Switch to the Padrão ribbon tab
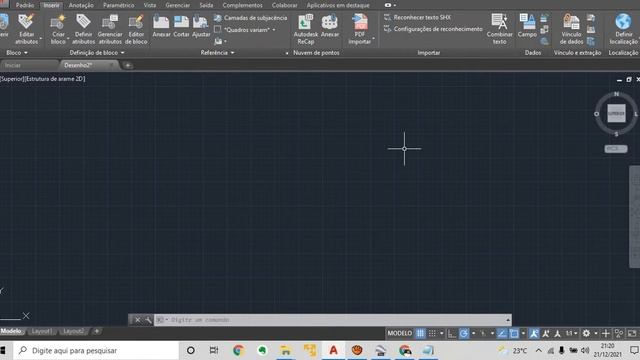The width and height of the screenshot is (640, 360). coord(25,5)
